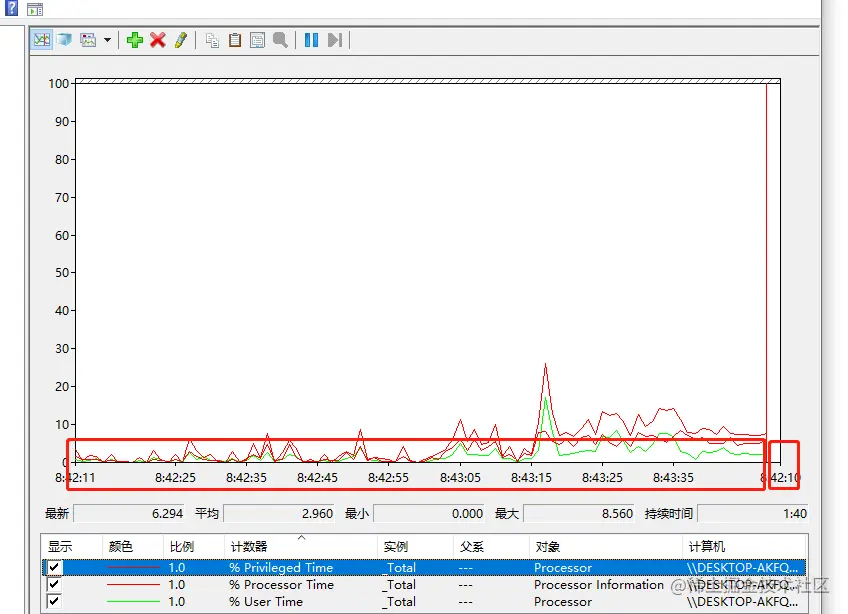Uncheck the % Privileged Time display checkbox
Screen dimensions: 848x614
pos(54,567)
